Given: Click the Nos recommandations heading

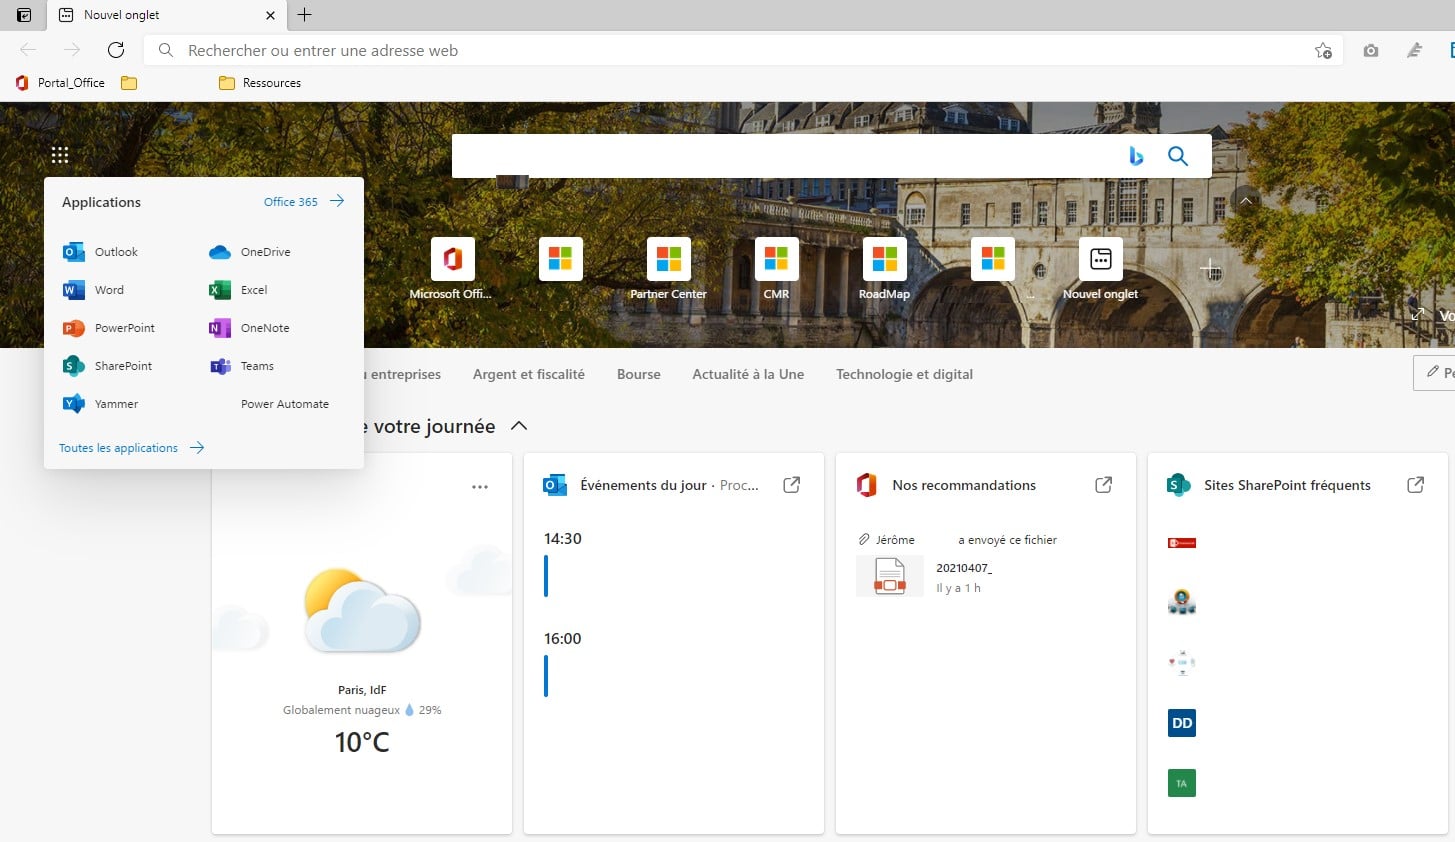Looking at the screenshot, I should pyautogui.click(x=964, y=485).
